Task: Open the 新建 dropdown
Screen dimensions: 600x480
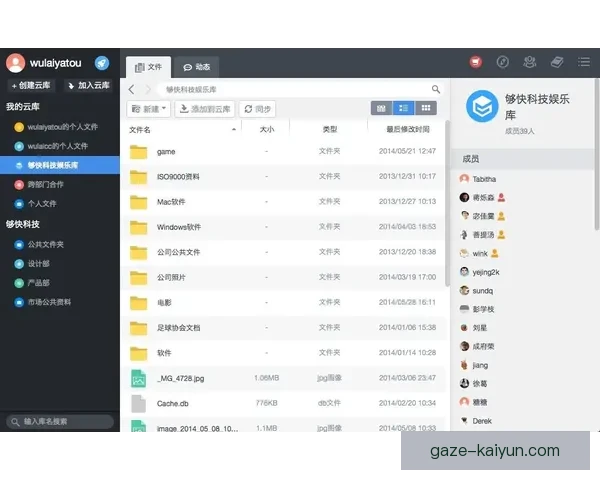Action: (148, 109)
